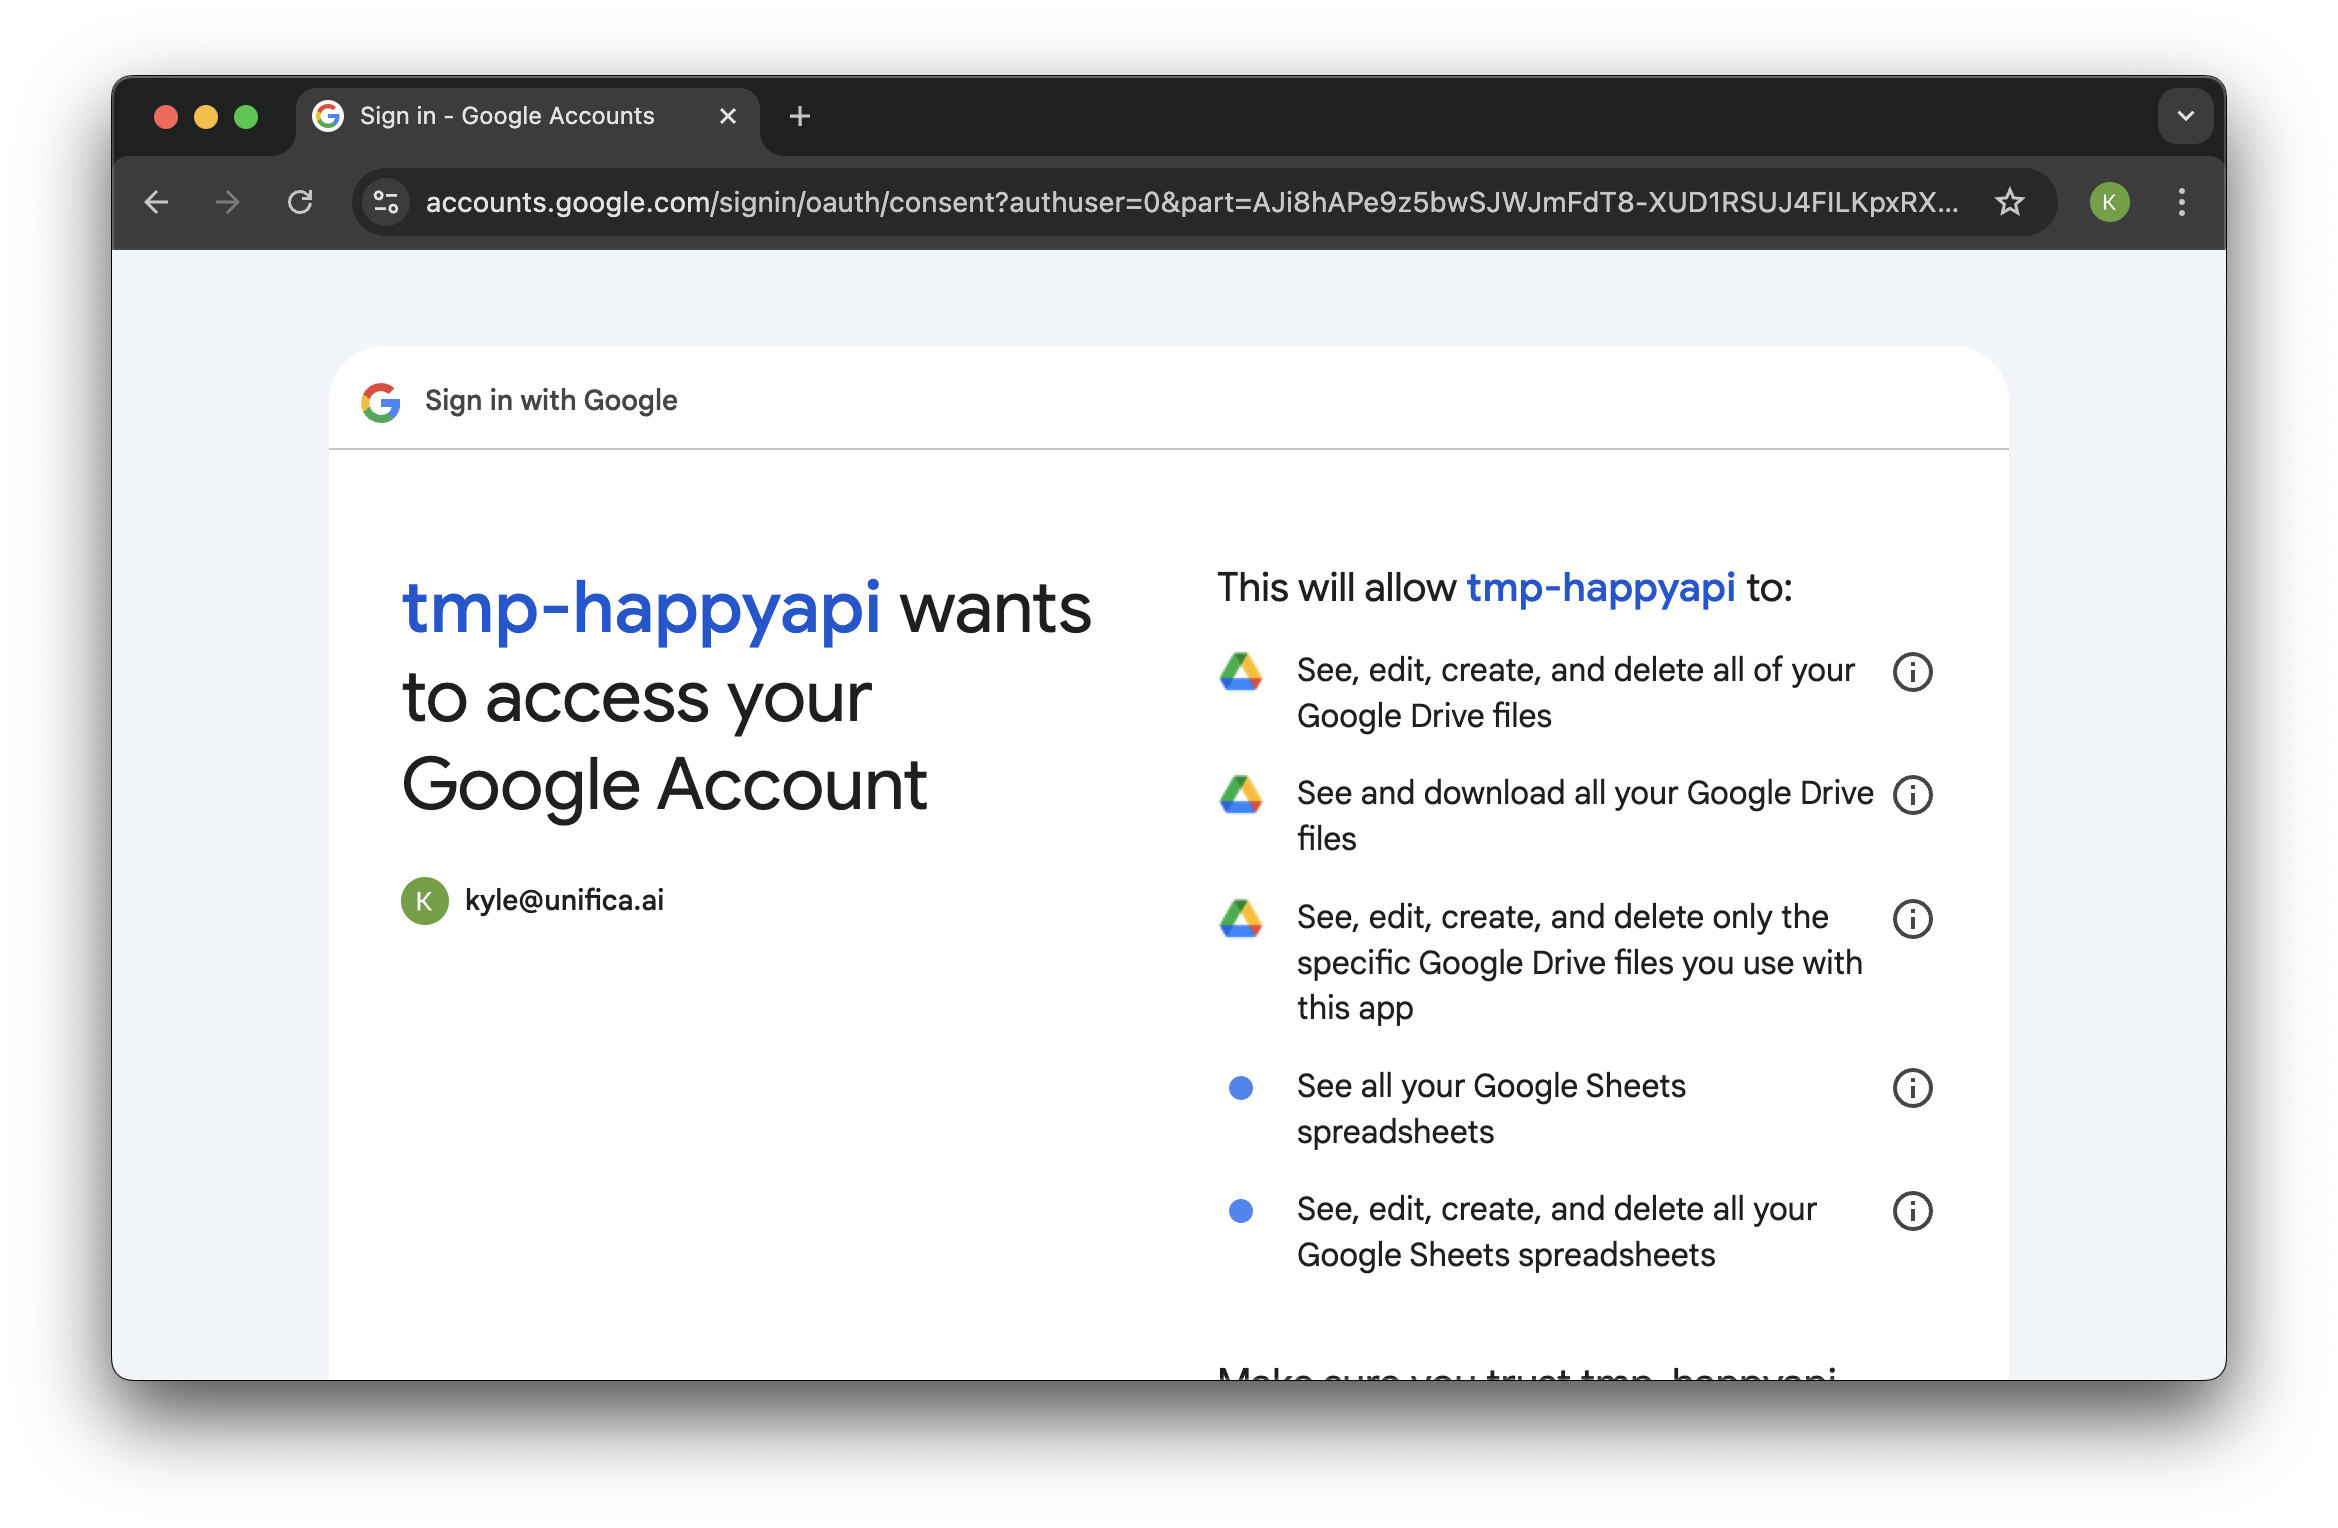Screen dimensions: 2338x1528
Task: Show info for see and download Drive files permission
Action: point(1912,795)
